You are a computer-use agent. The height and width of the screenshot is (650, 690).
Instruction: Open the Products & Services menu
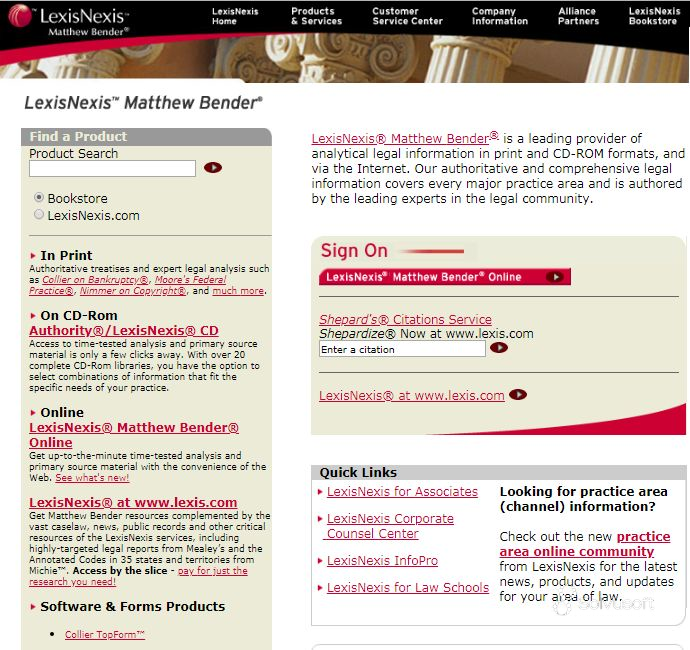(x=316, y=16)
